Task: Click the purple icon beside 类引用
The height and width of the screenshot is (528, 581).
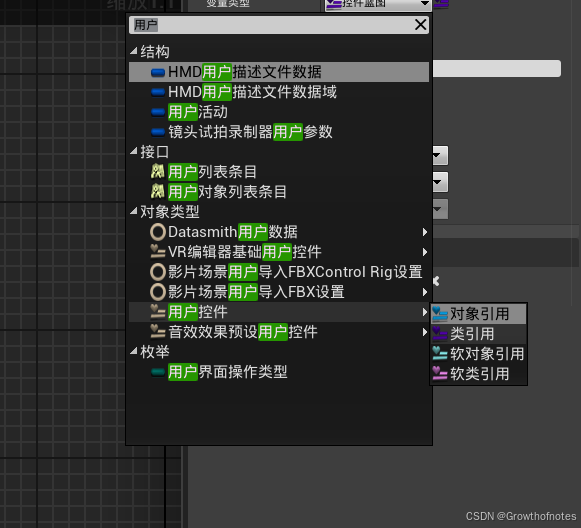Action: pyautogui.click(x=440, y=333)
